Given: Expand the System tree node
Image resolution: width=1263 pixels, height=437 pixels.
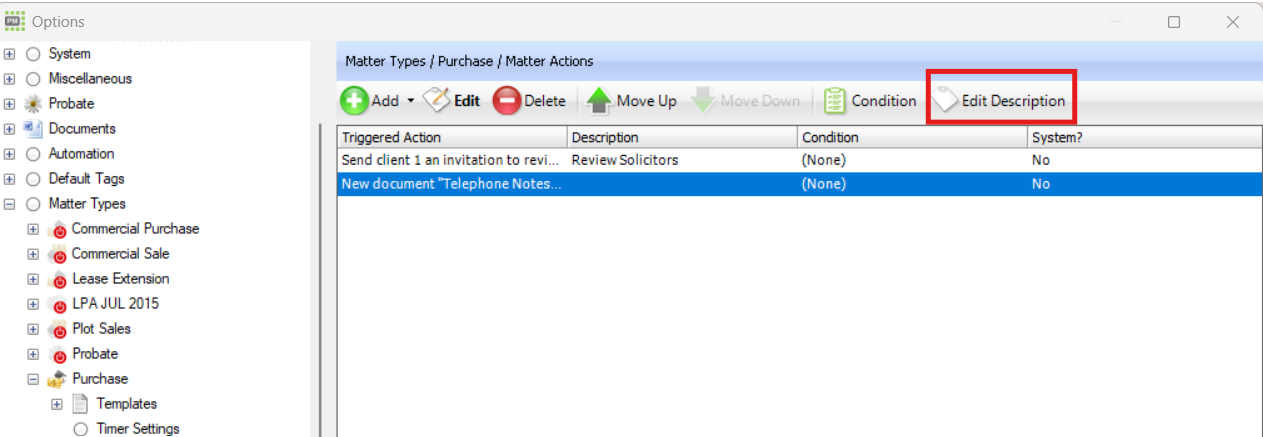Looking at the screenshot, I should pyautogui.click(x=9, y=54).
